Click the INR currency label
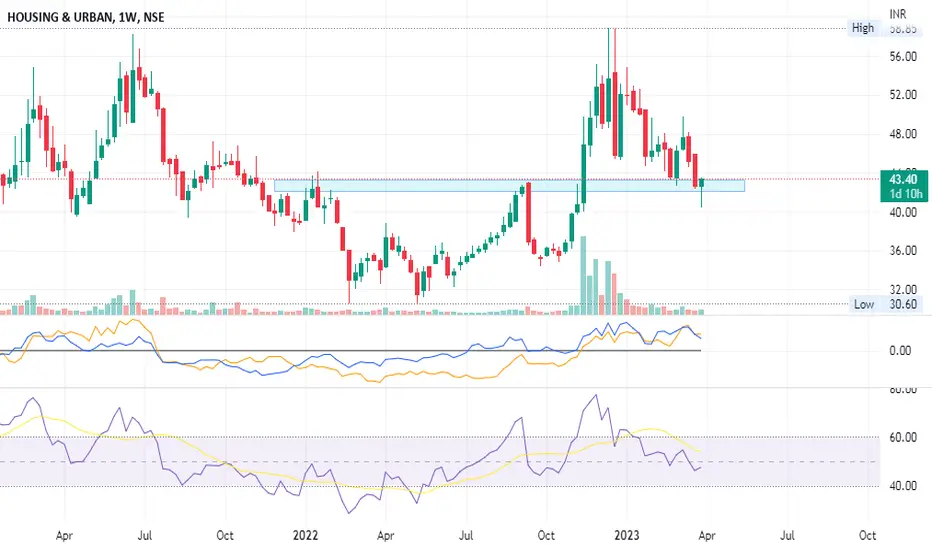This screenshot has height=550, width=932. tap(898, 14)
